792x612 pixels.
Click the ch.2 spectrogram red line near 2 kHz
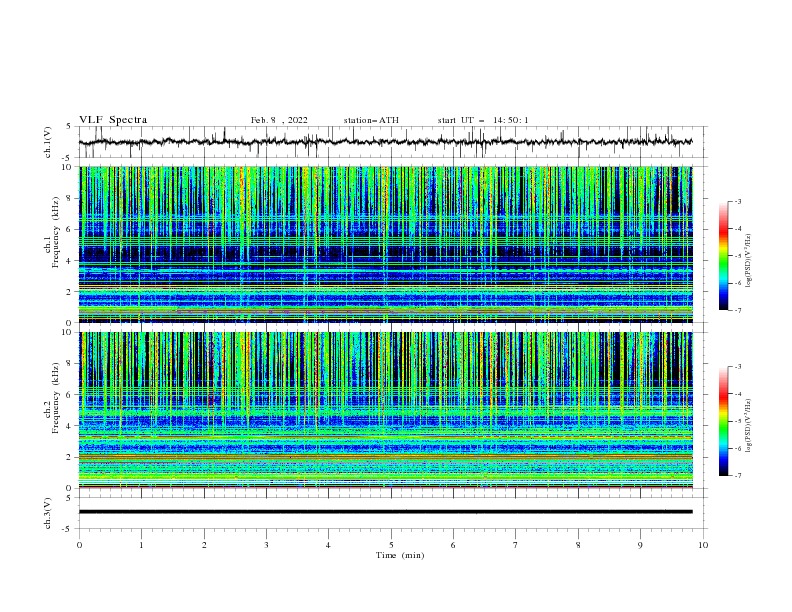pos(385,457)
